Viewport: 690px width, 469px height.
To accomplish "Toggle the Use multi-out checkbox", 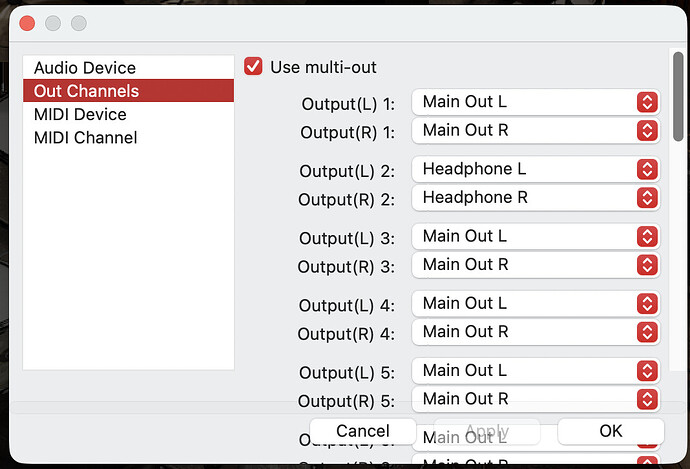I will (x=254, y=67).
